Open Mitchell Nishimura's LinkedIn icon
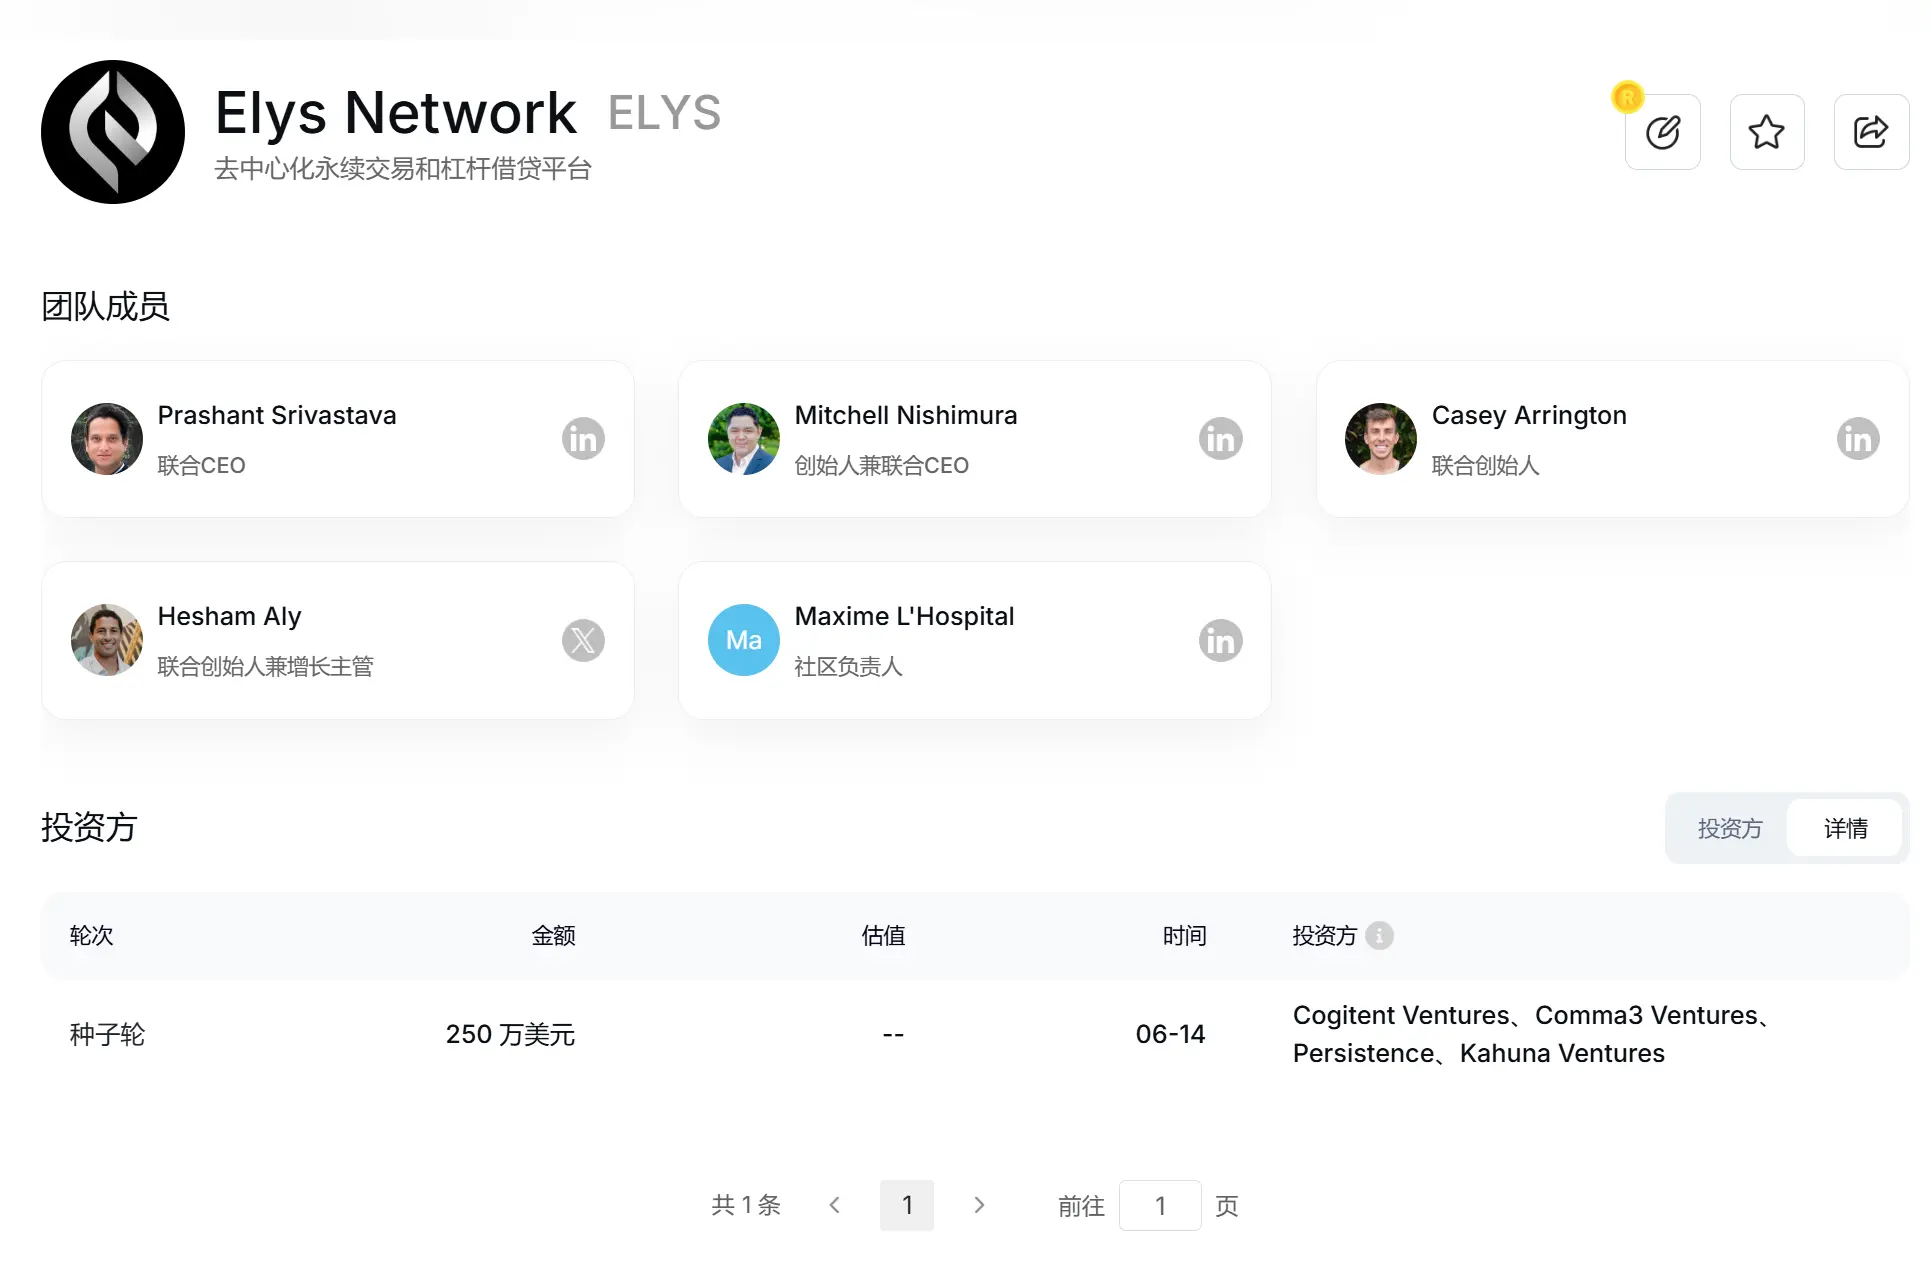 [1220, 439]
